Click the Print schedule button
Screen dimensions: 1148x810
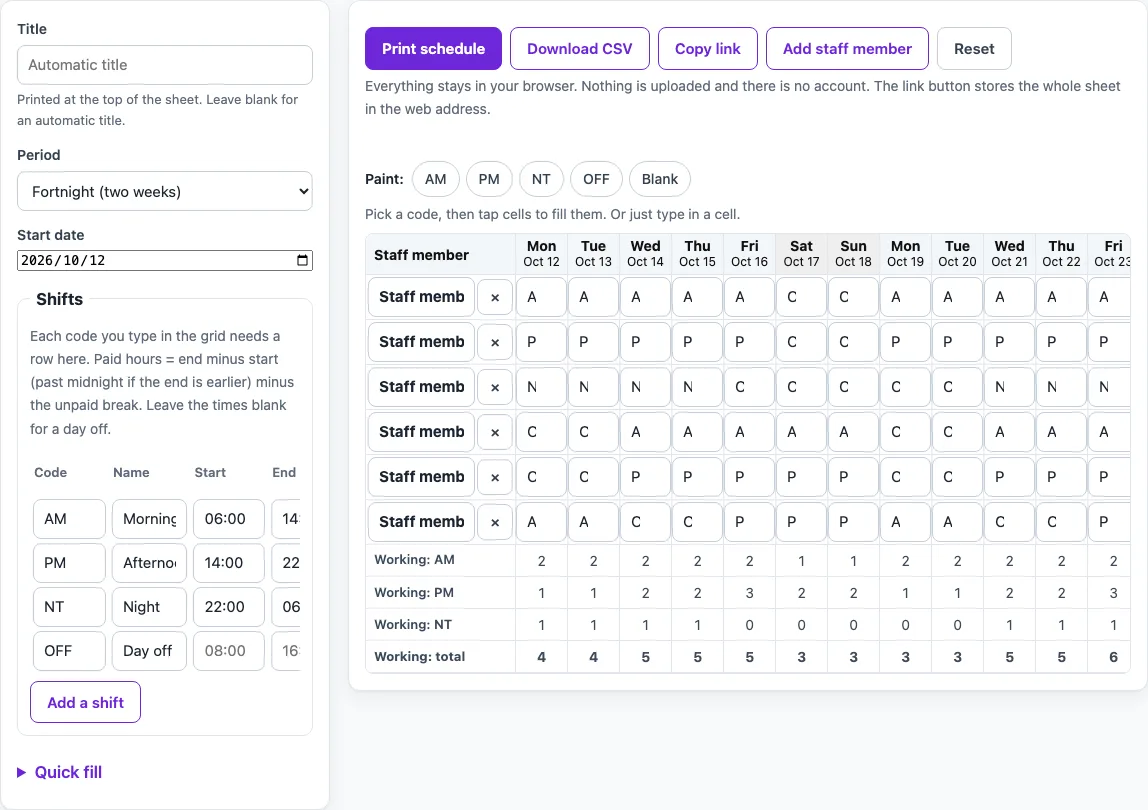[x=433, y=48]
